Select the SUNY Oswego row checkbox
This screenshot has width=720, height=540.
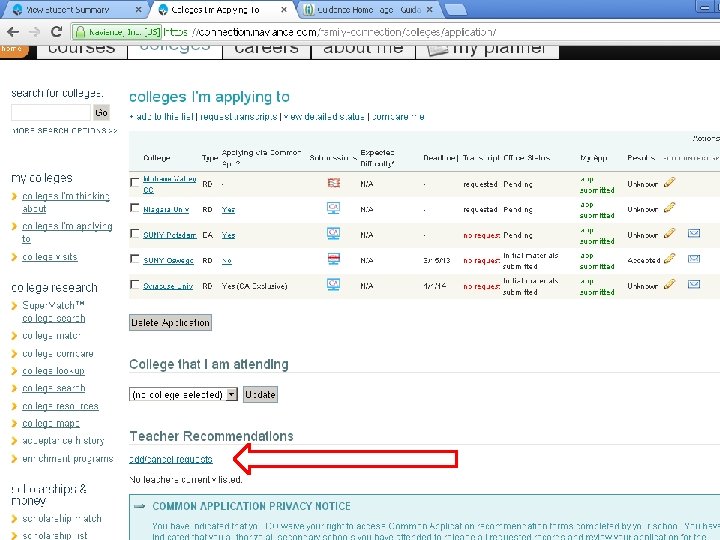135,259
